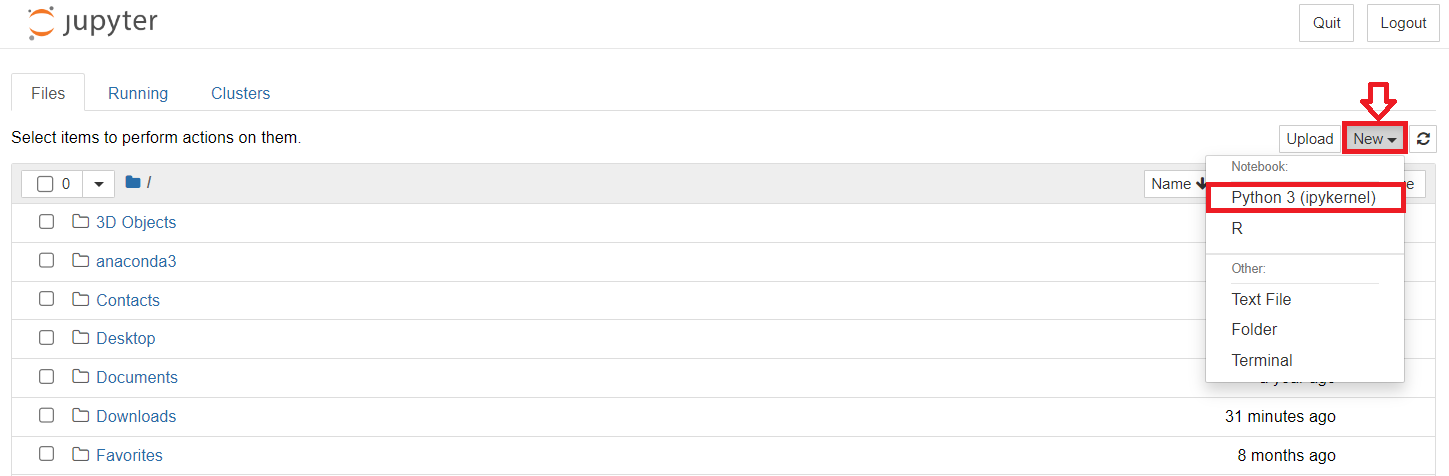This screenshot has height=476, width=1449.
Task: Click the anaconda3 folder icon
Action: click(x=81, y=261)
